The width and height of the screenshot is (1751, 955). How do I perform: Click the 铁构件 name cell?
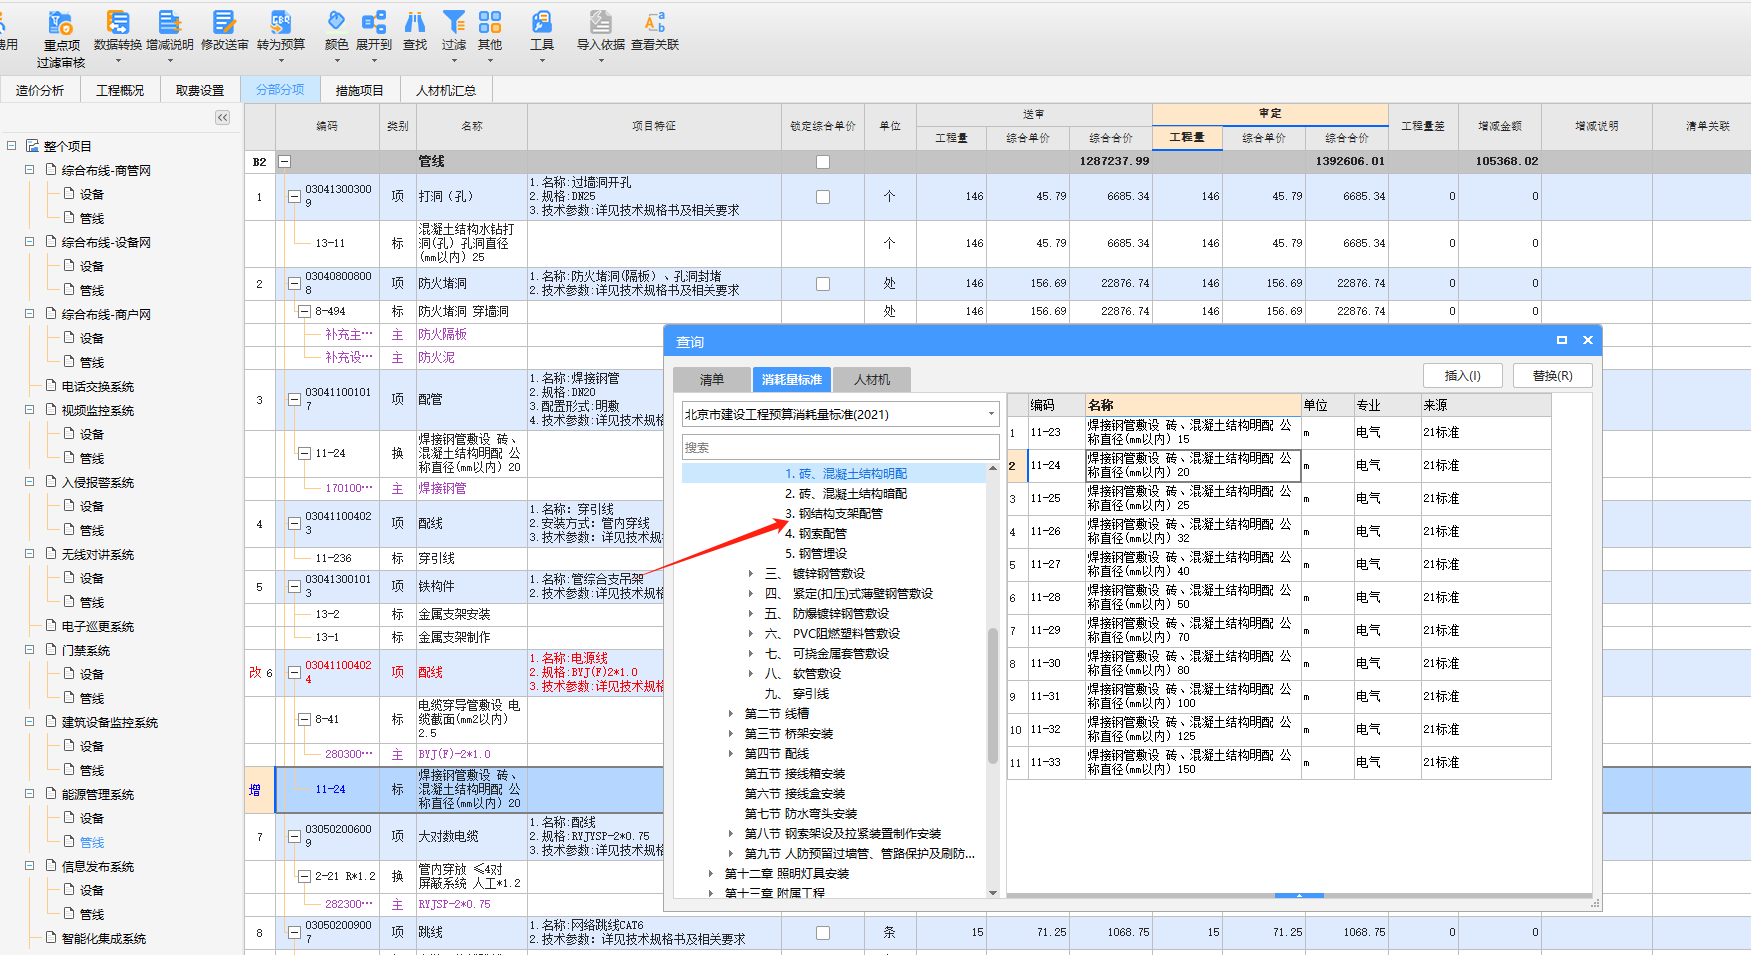[472, 586]
